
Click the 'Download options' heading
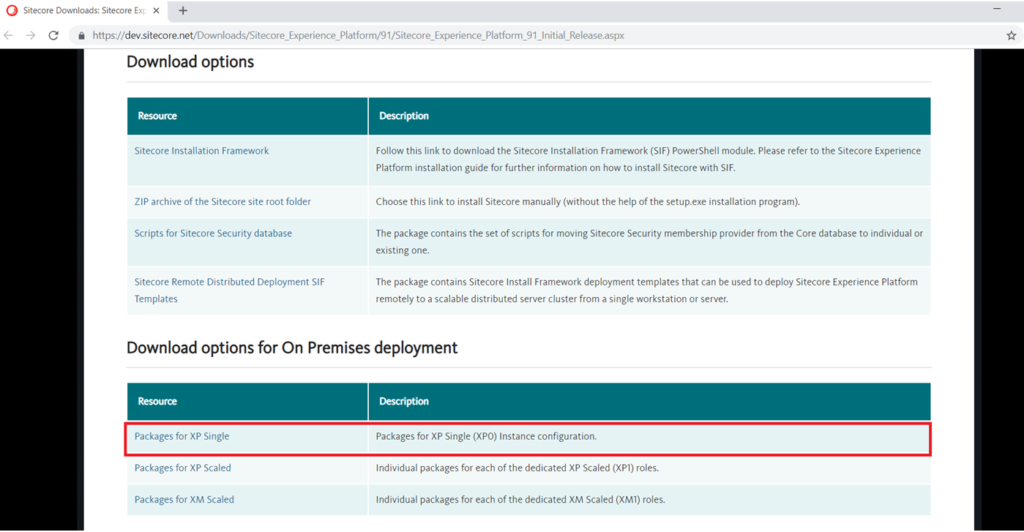pos(190,62)
